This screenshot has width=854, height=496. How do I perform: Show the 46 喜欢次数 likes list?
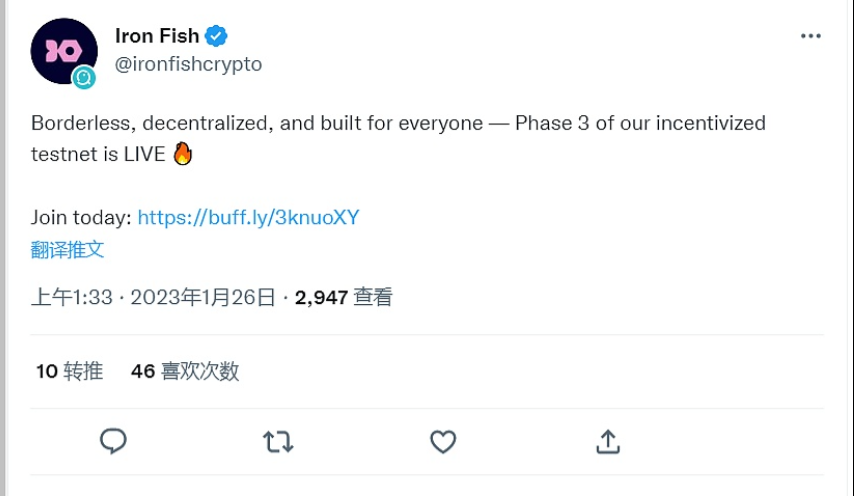[x=185, y=371]
